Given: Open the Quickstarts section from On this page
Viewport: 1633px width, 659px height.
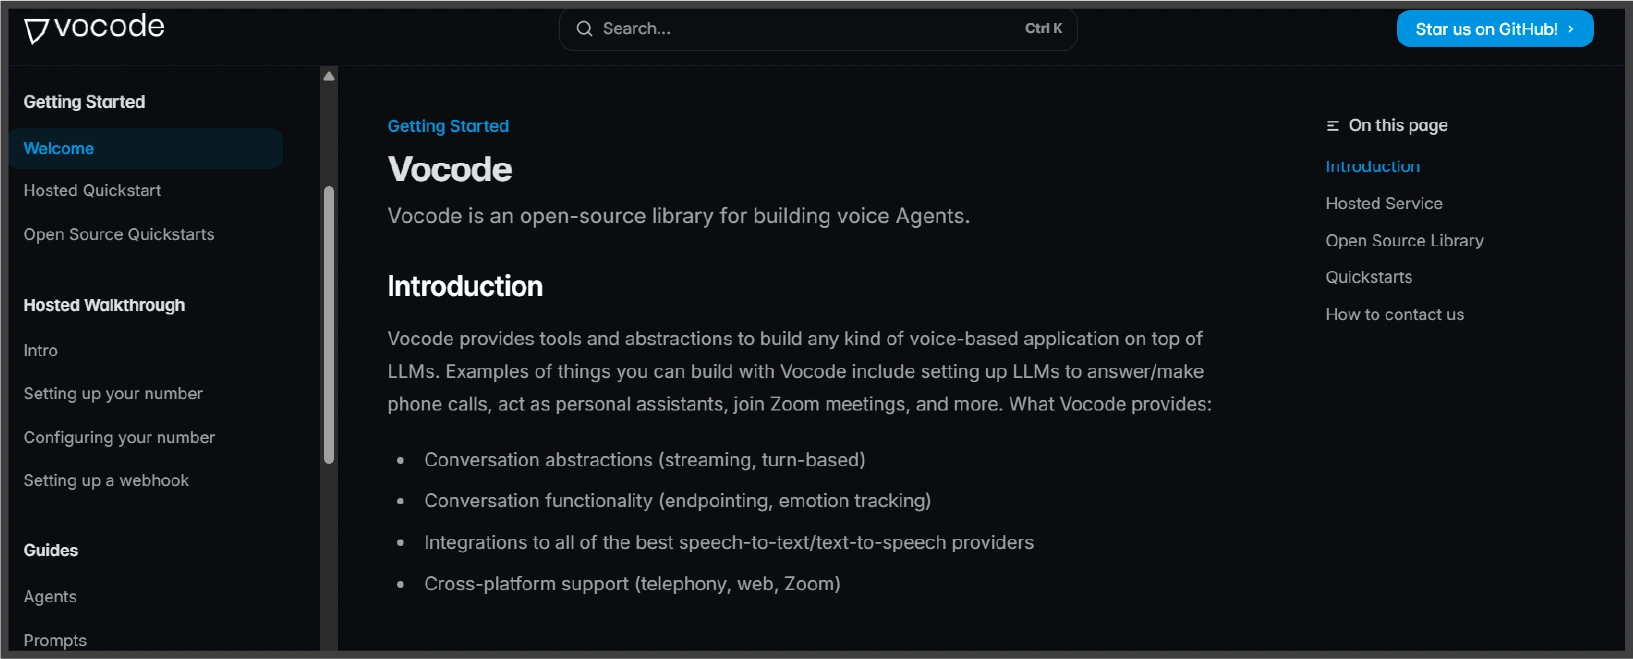Looking at the screenshot, I should click(1367, 277).
